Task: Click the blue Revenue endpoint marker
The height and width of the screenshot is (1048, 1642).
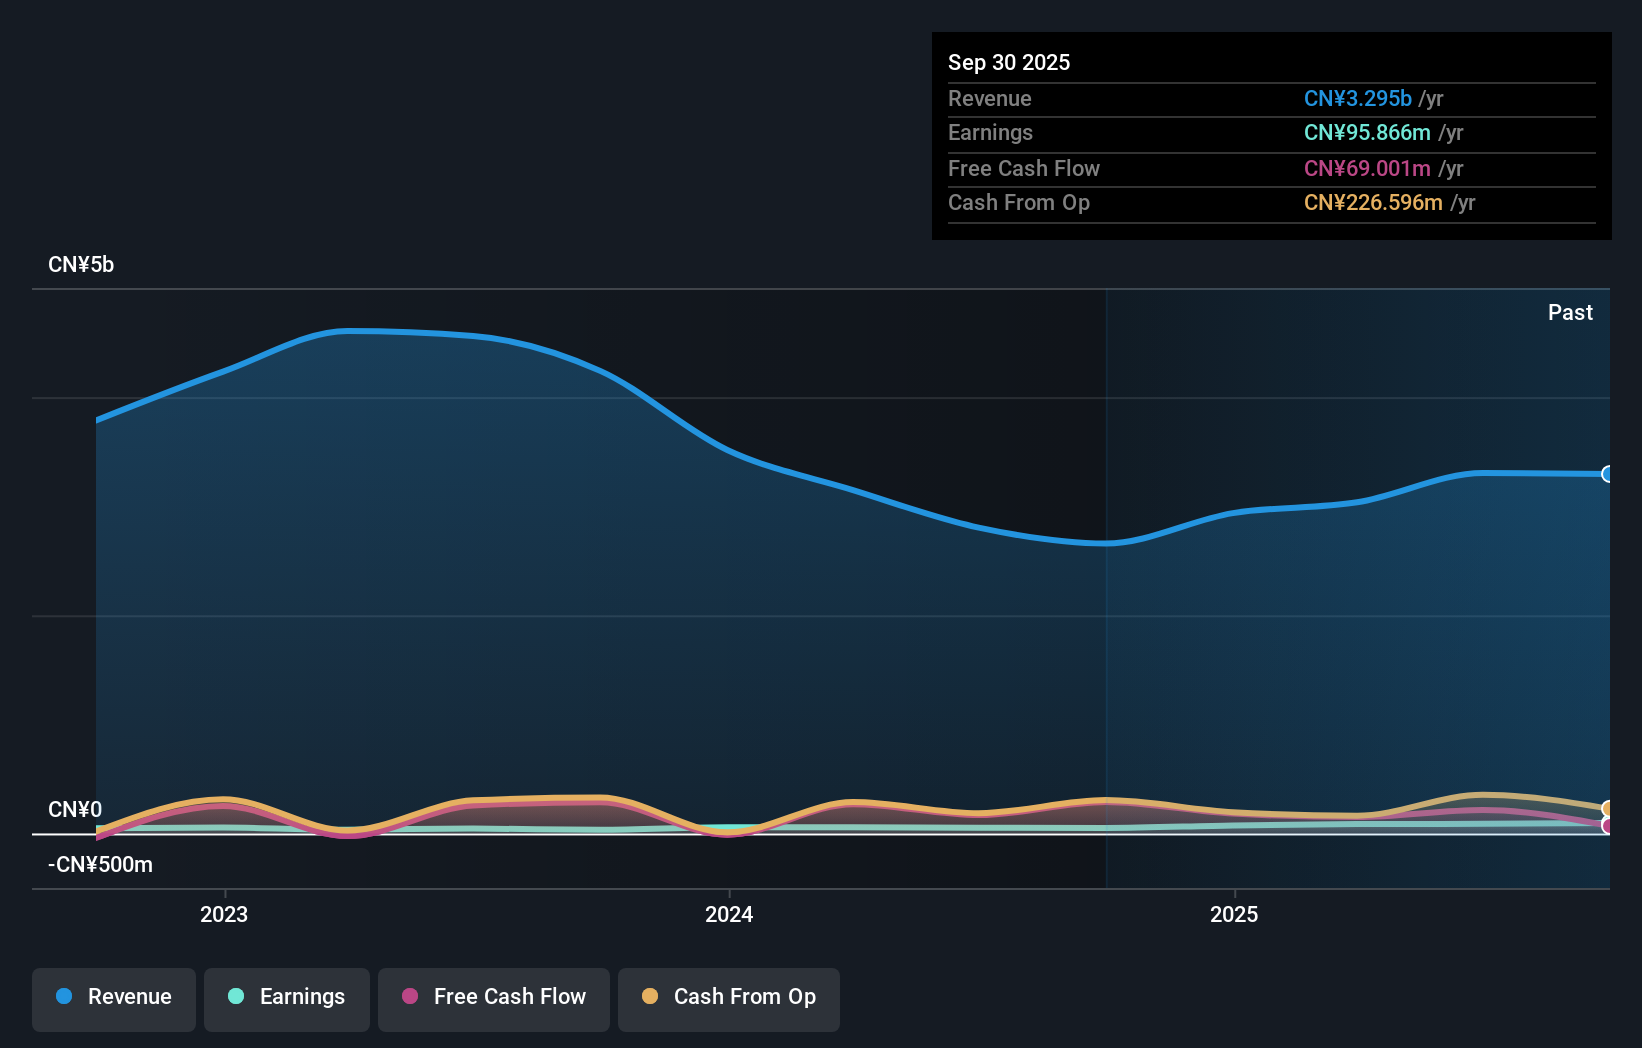Action: tap(1607, 474)
